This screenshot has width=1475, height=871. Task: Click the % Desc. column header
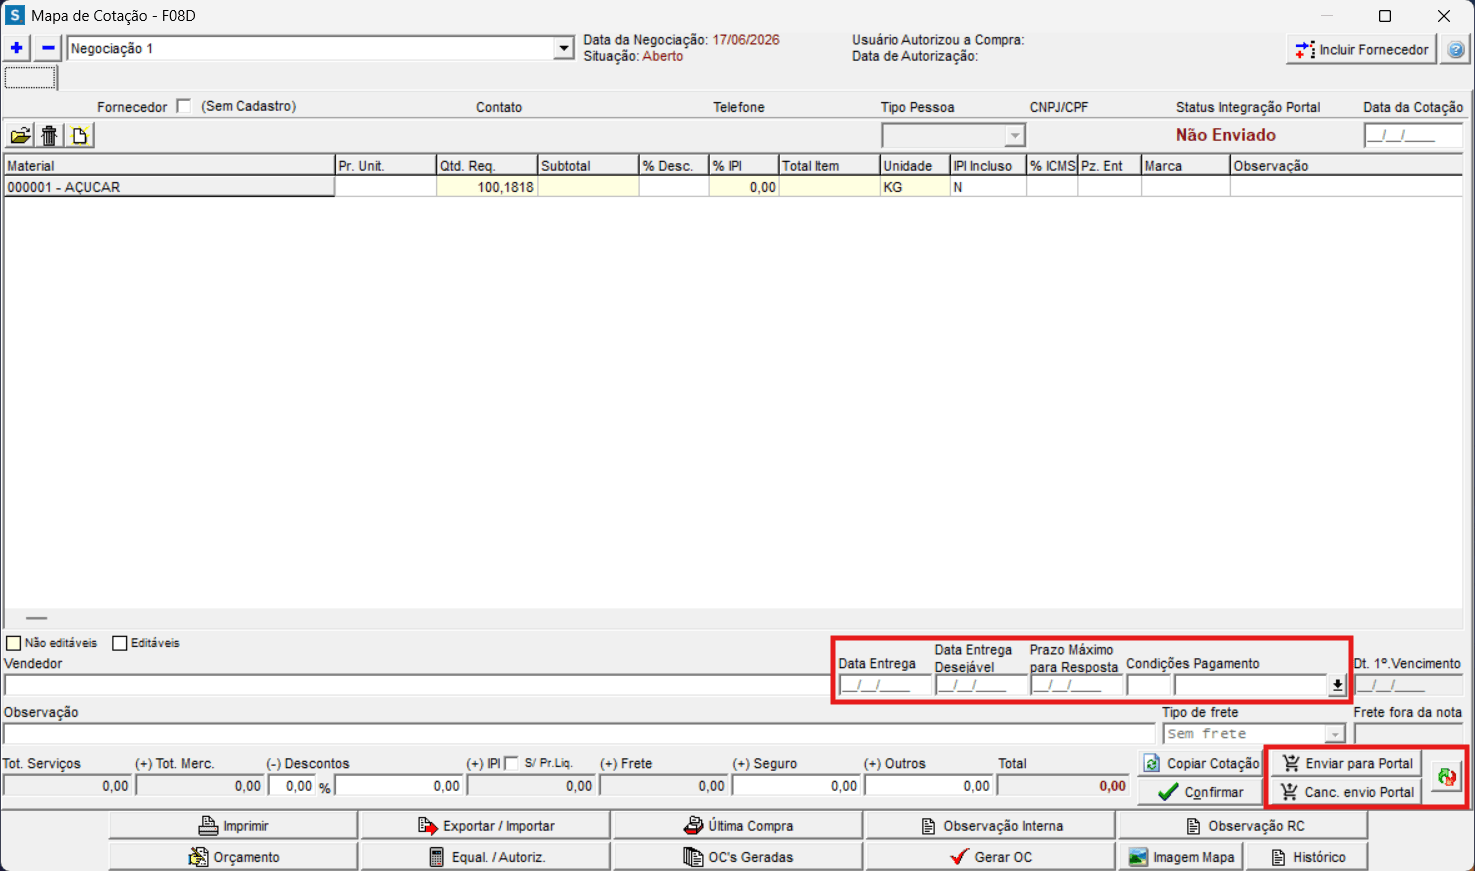[674, 166]
